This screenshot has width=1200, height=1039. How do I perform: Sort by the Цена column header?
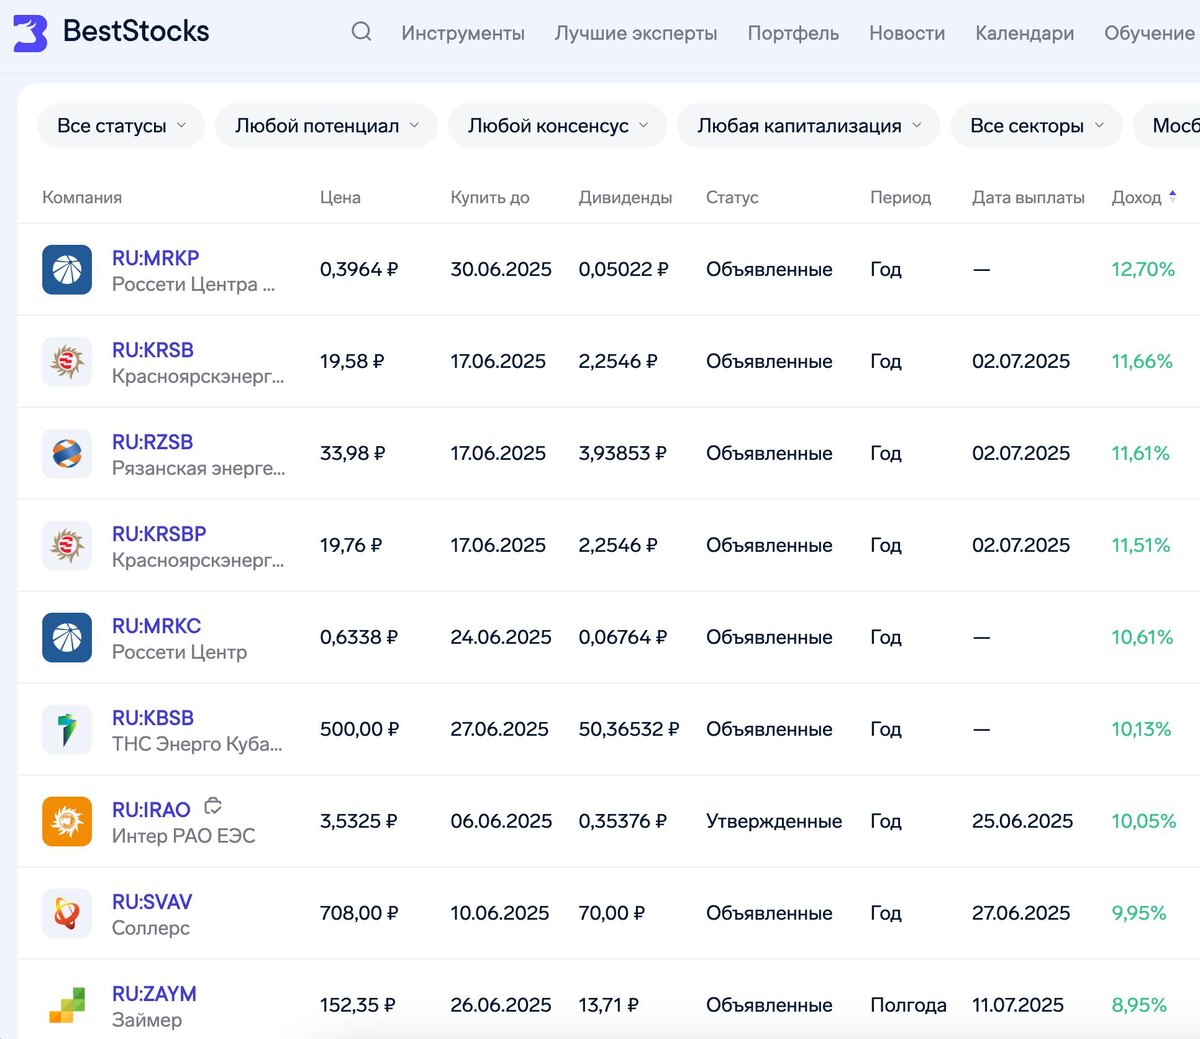click(340, 198)
